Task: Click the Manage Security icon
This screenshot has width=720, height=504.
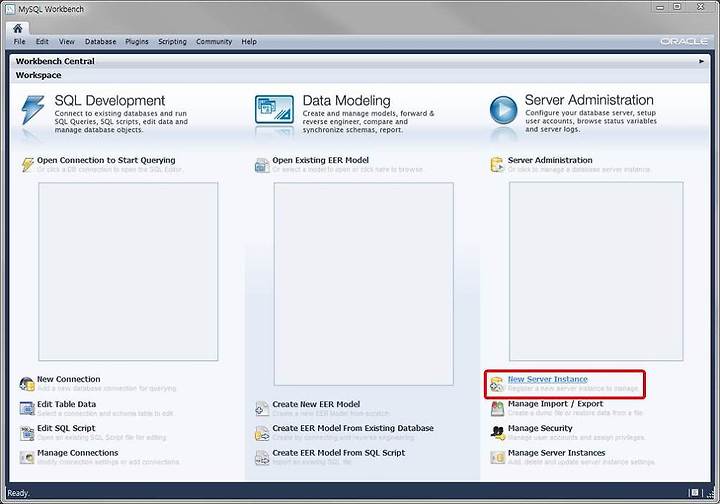Action: click(497, 432)
